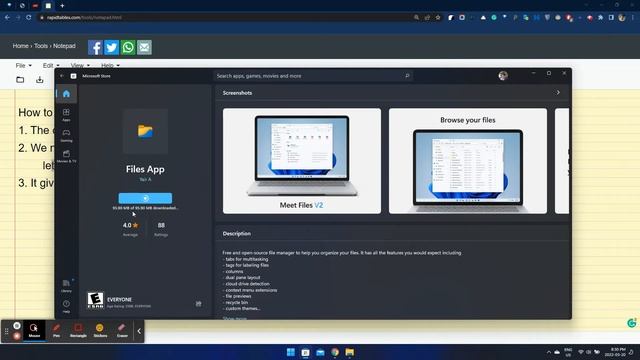Viewport: 640px width, 360px height.
Task: Reload the browser page
Action: pyautogui.click(x=29, y=18)
